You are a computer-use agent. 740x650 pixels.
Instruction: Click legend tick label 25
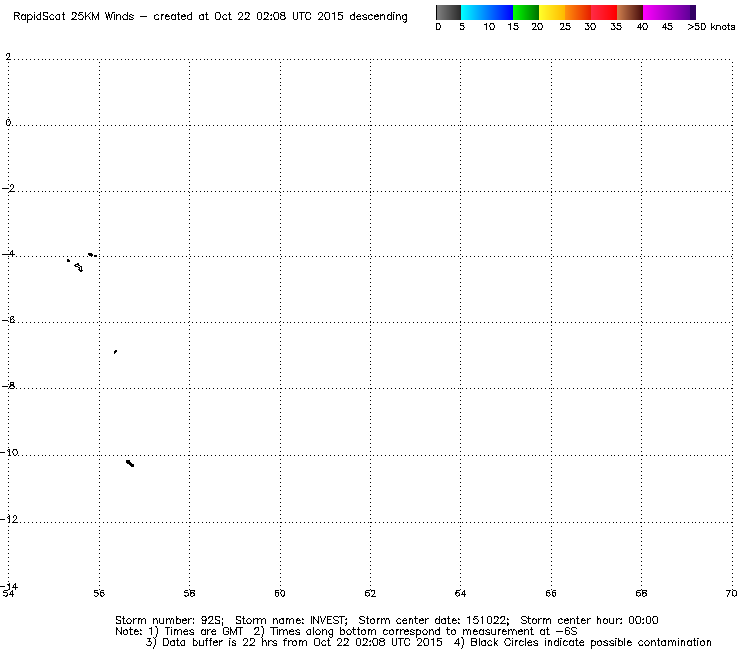pyautogui.click(x=565, y=27)
